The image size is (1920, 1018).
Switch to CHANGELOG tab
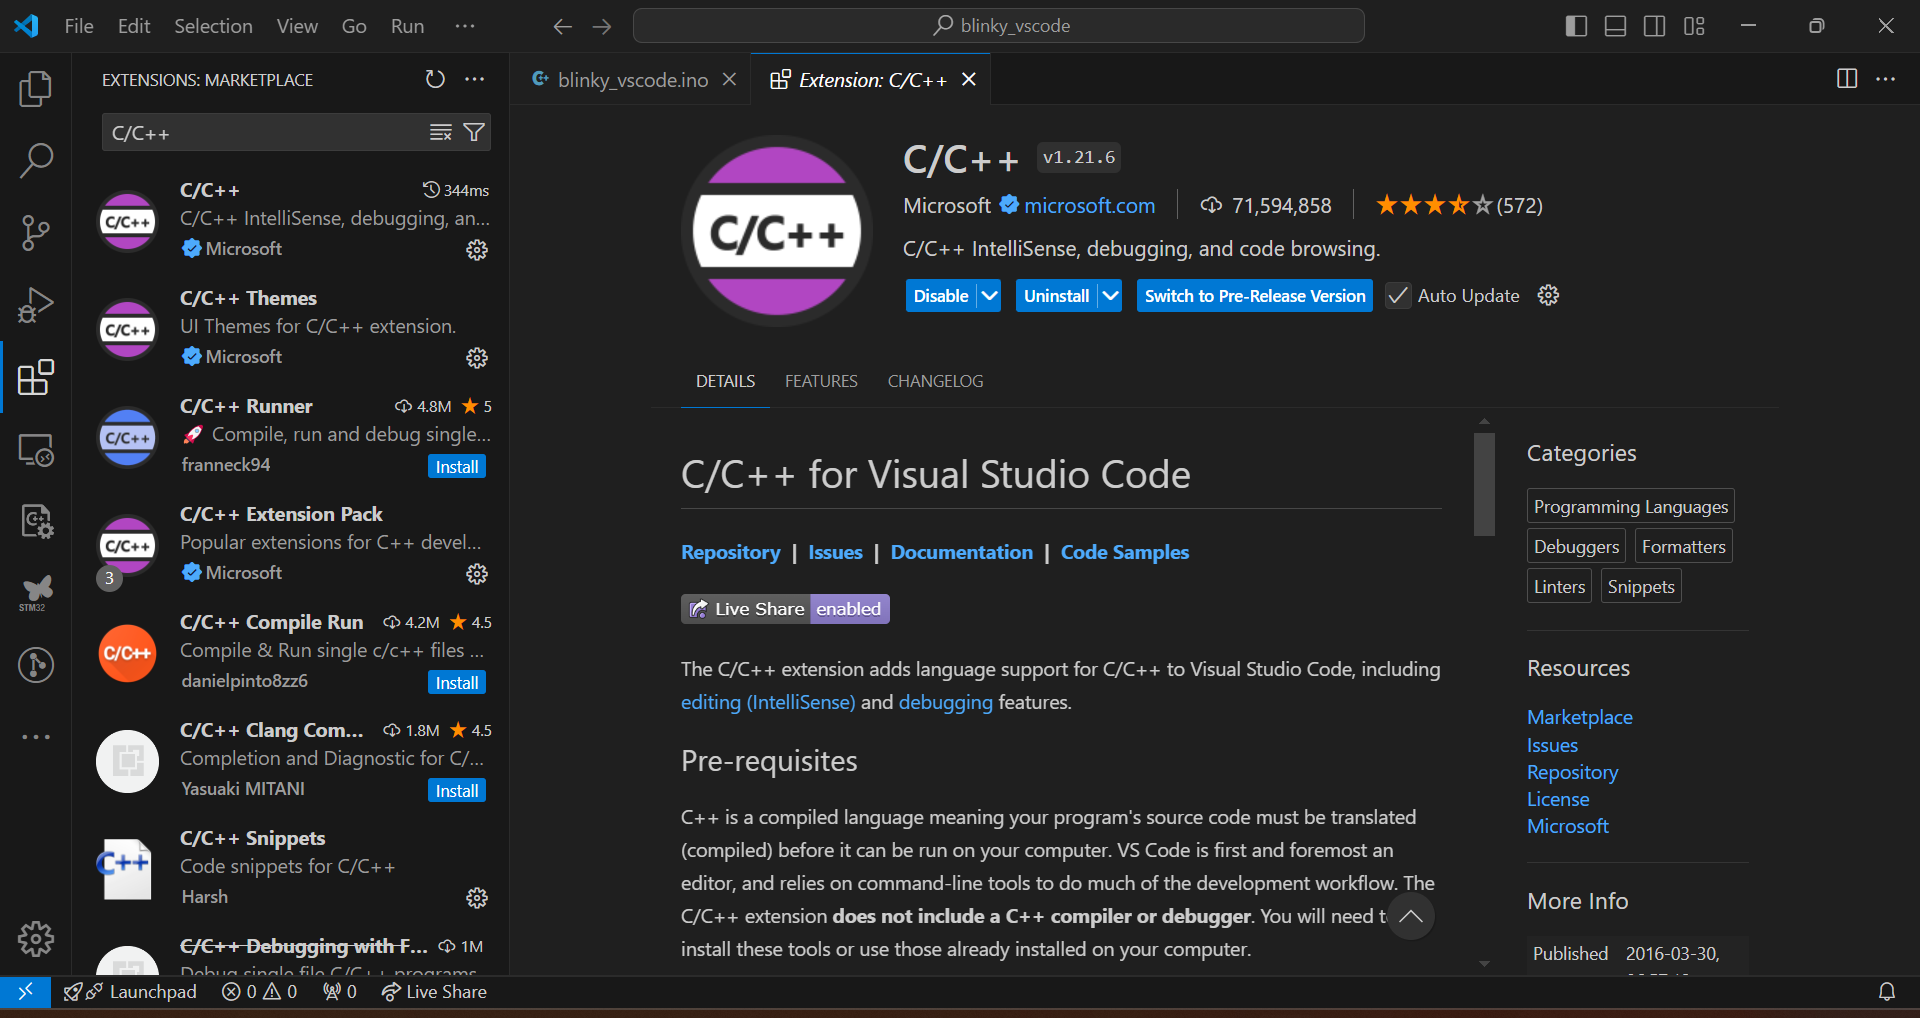coord(935,381)
